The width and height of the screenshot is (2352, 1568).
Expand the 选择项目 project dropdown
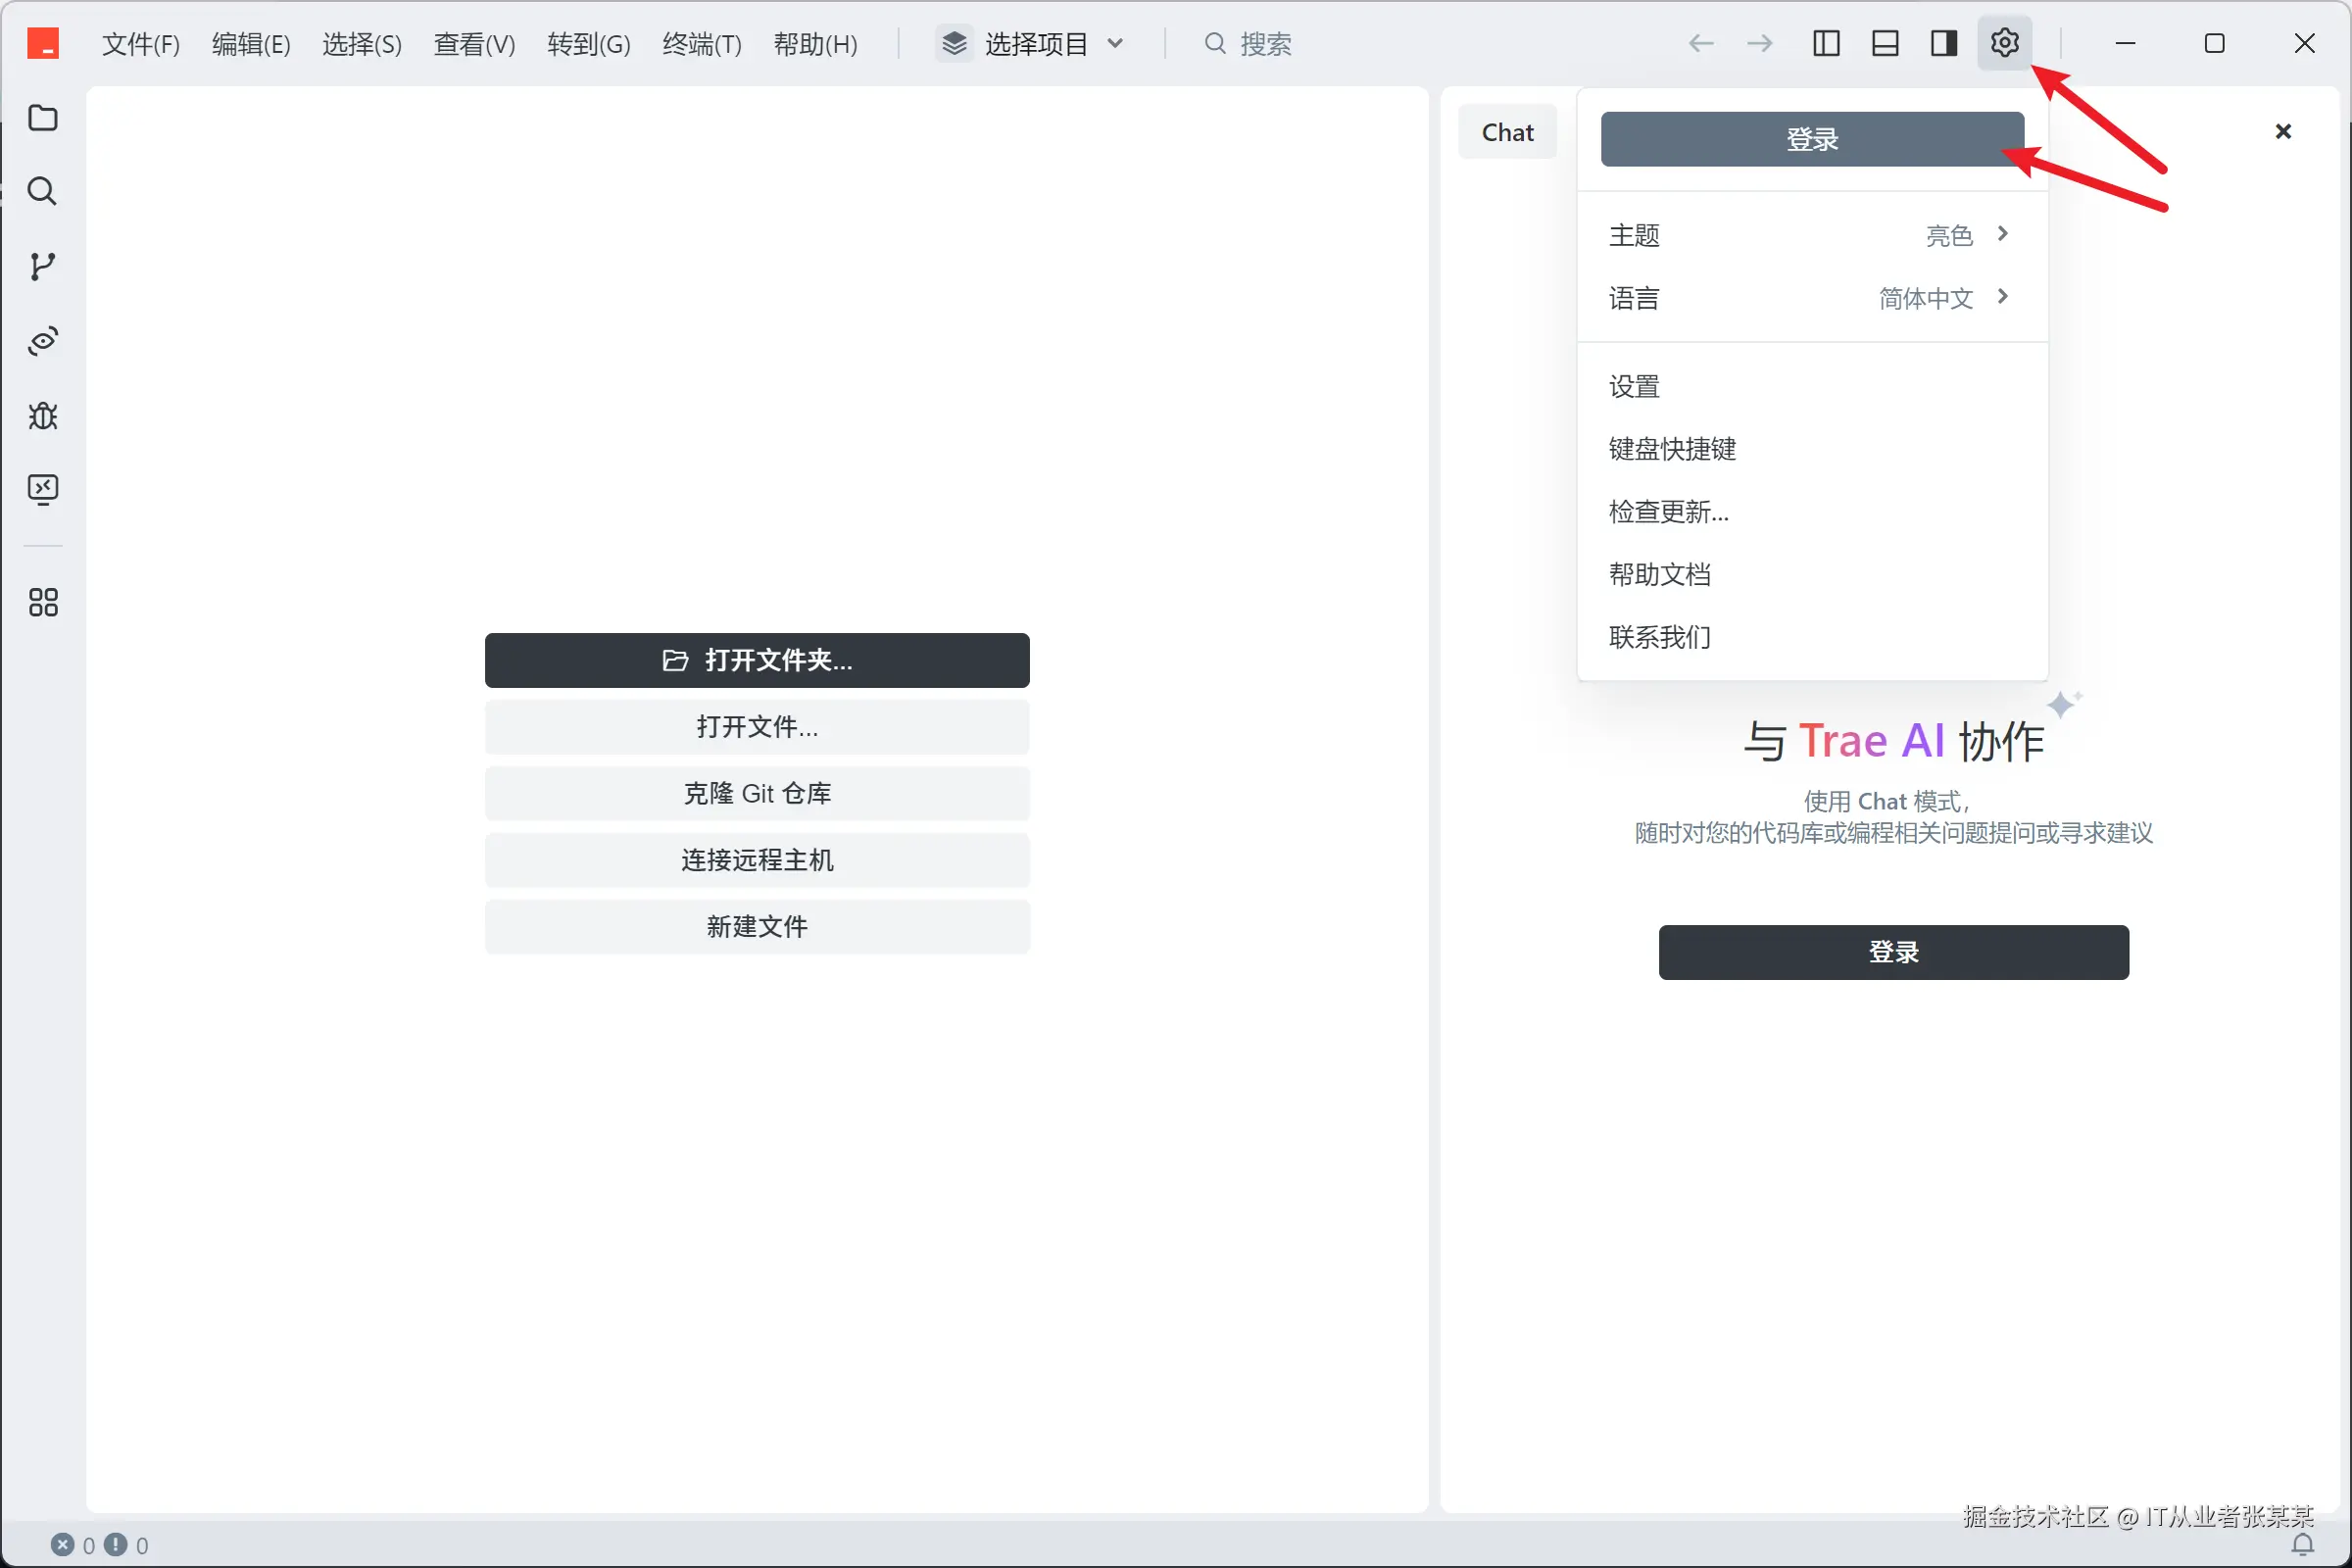tap(1034, 43)
